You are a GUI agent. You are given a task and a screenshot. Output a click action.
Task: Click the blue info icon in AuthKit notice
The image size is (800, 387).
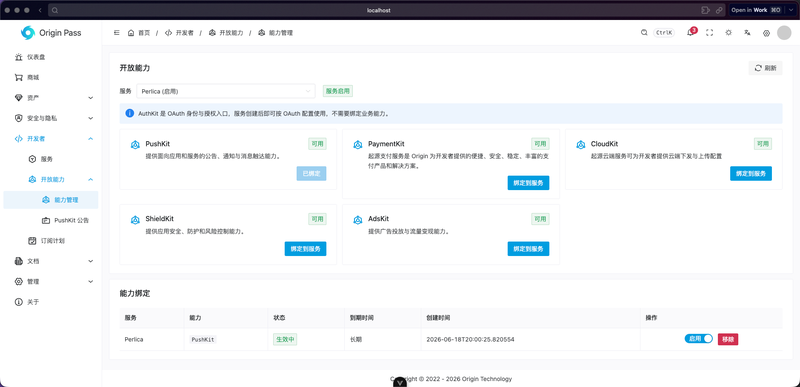pyautogui.click(x=130, y=113)
